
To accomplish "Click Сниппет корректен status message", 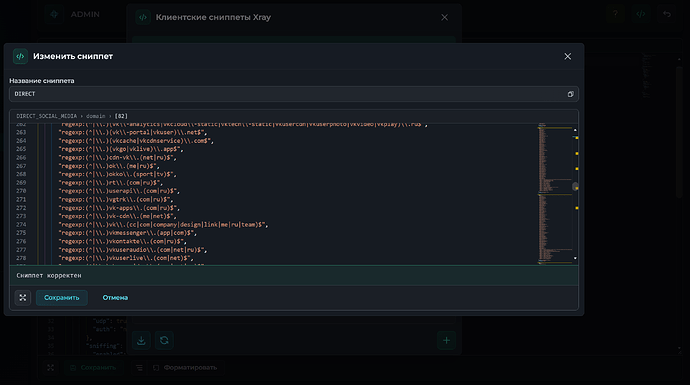I will tap(49, 275).
